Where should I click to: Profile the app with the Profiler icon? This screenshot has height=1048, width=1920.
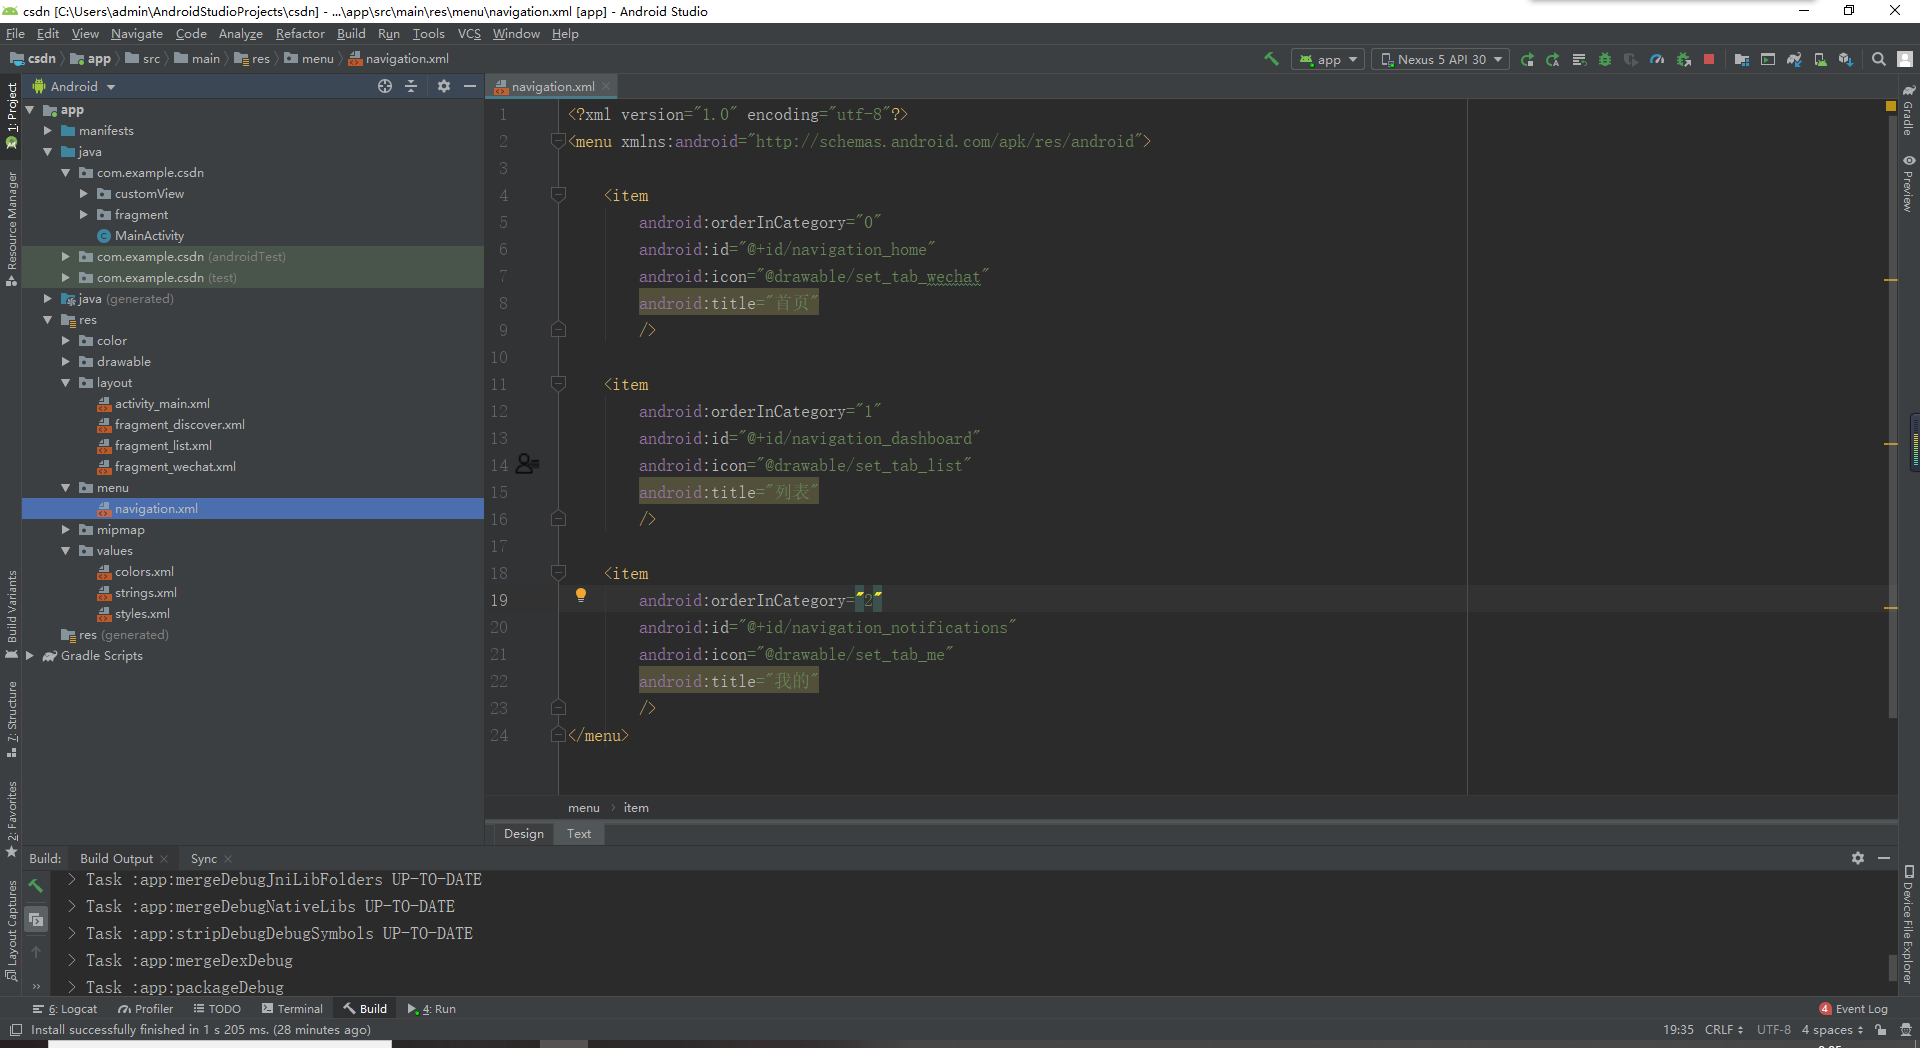coord(1656,59)
